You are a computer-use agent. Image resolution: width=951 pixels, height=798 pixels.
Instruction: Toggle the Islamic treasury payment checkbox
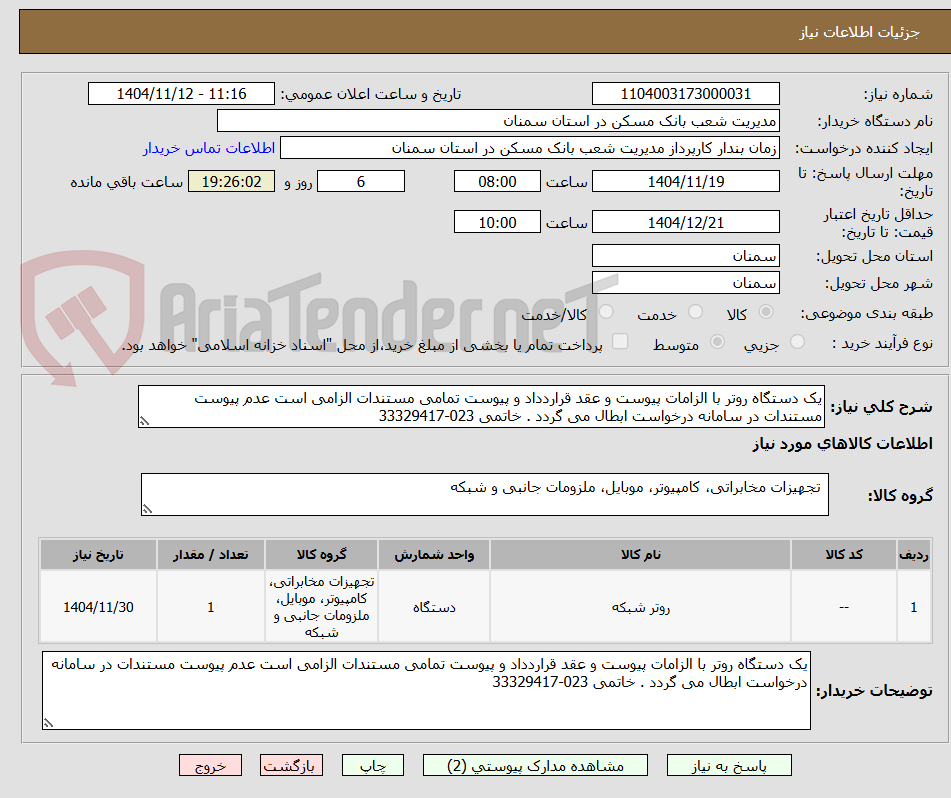coord(620,341)
